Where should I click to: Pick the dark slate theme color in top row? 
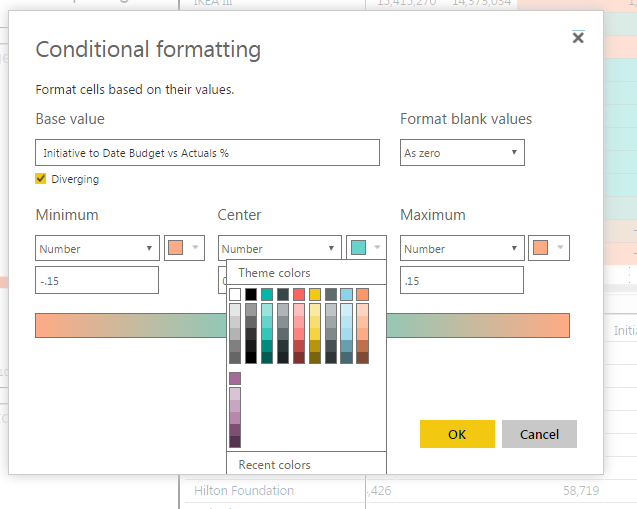[283, 295]
